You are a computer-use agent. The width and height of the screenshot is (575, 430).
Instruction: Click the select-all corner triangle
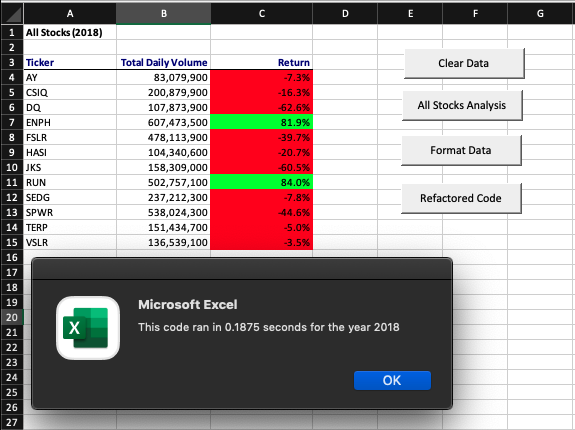[x=12, y=14]
